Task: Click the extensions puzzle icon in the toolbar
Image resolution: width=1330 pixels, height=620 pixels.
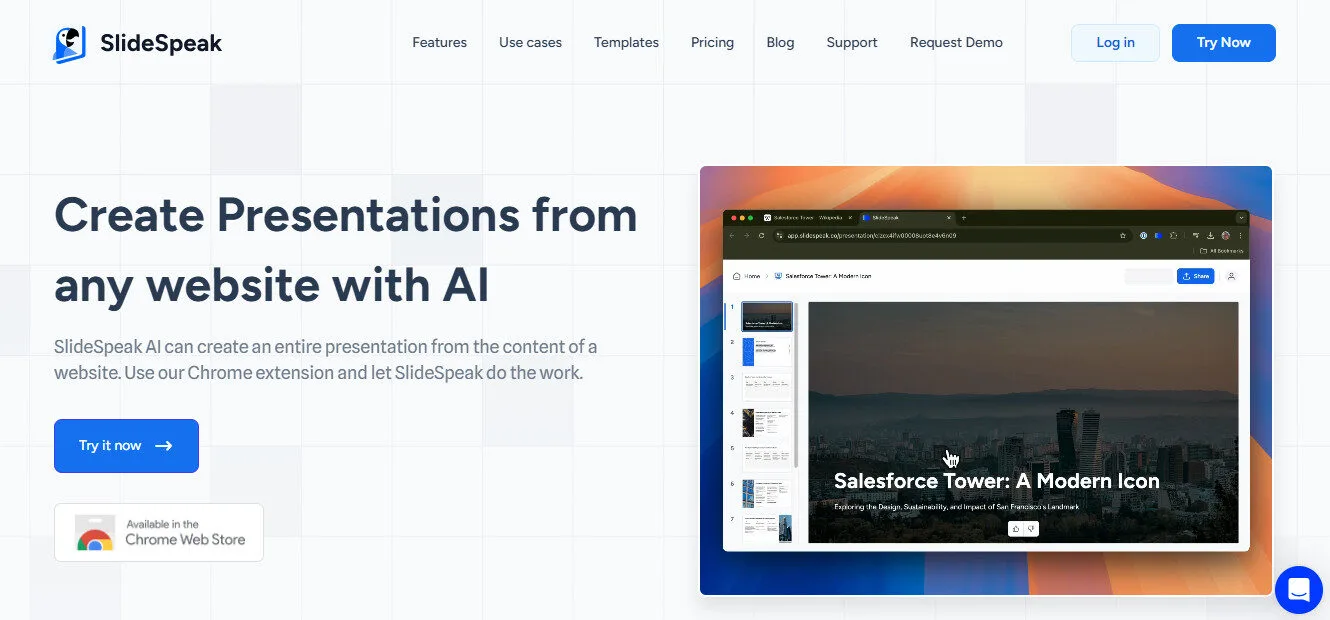Action: [x=1174, y=235]
